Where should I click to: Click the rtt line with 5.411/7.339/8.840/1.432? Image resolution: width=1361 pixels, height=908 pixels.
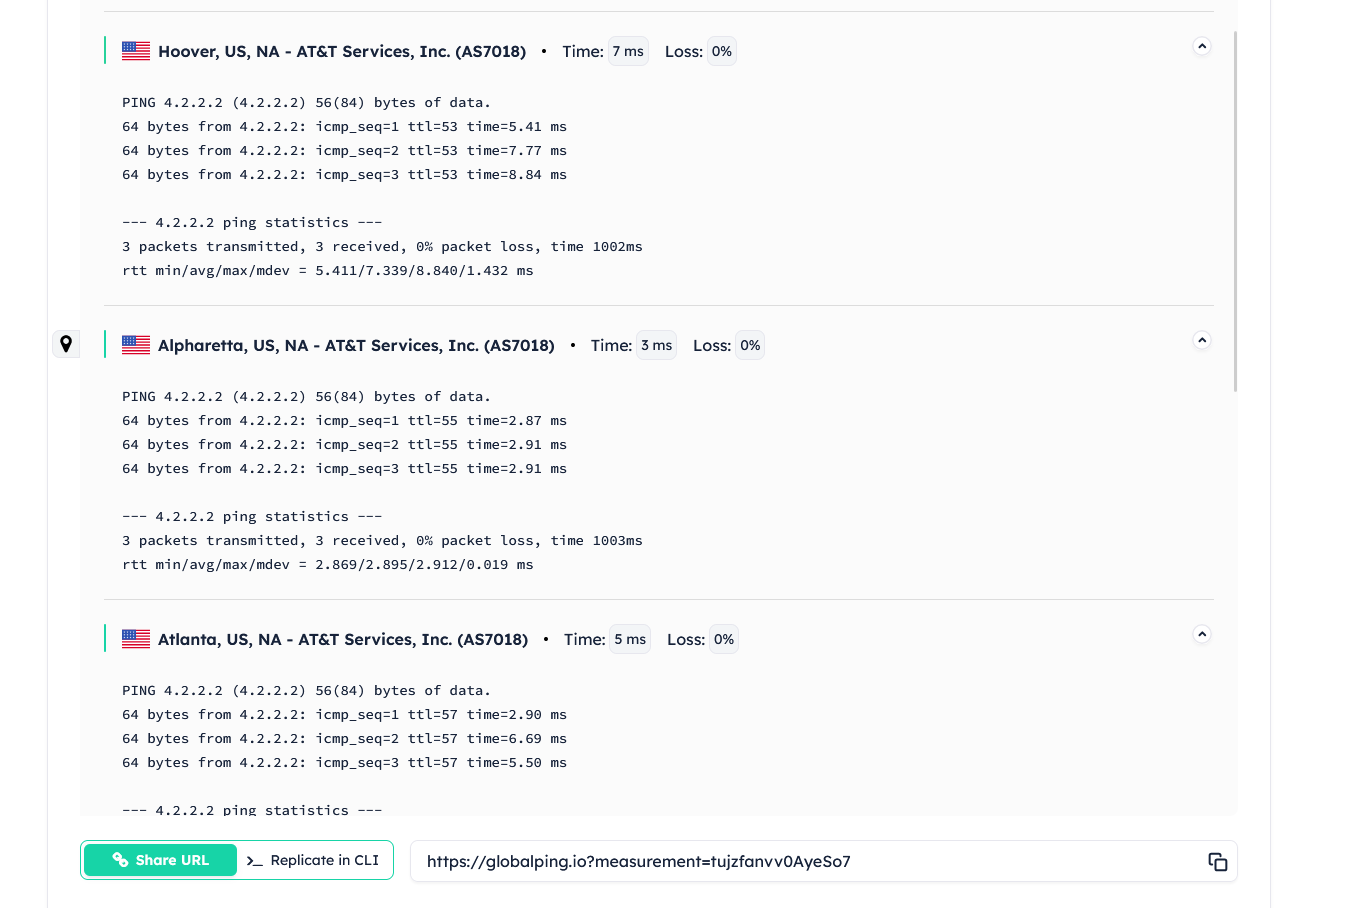[328, 271]
